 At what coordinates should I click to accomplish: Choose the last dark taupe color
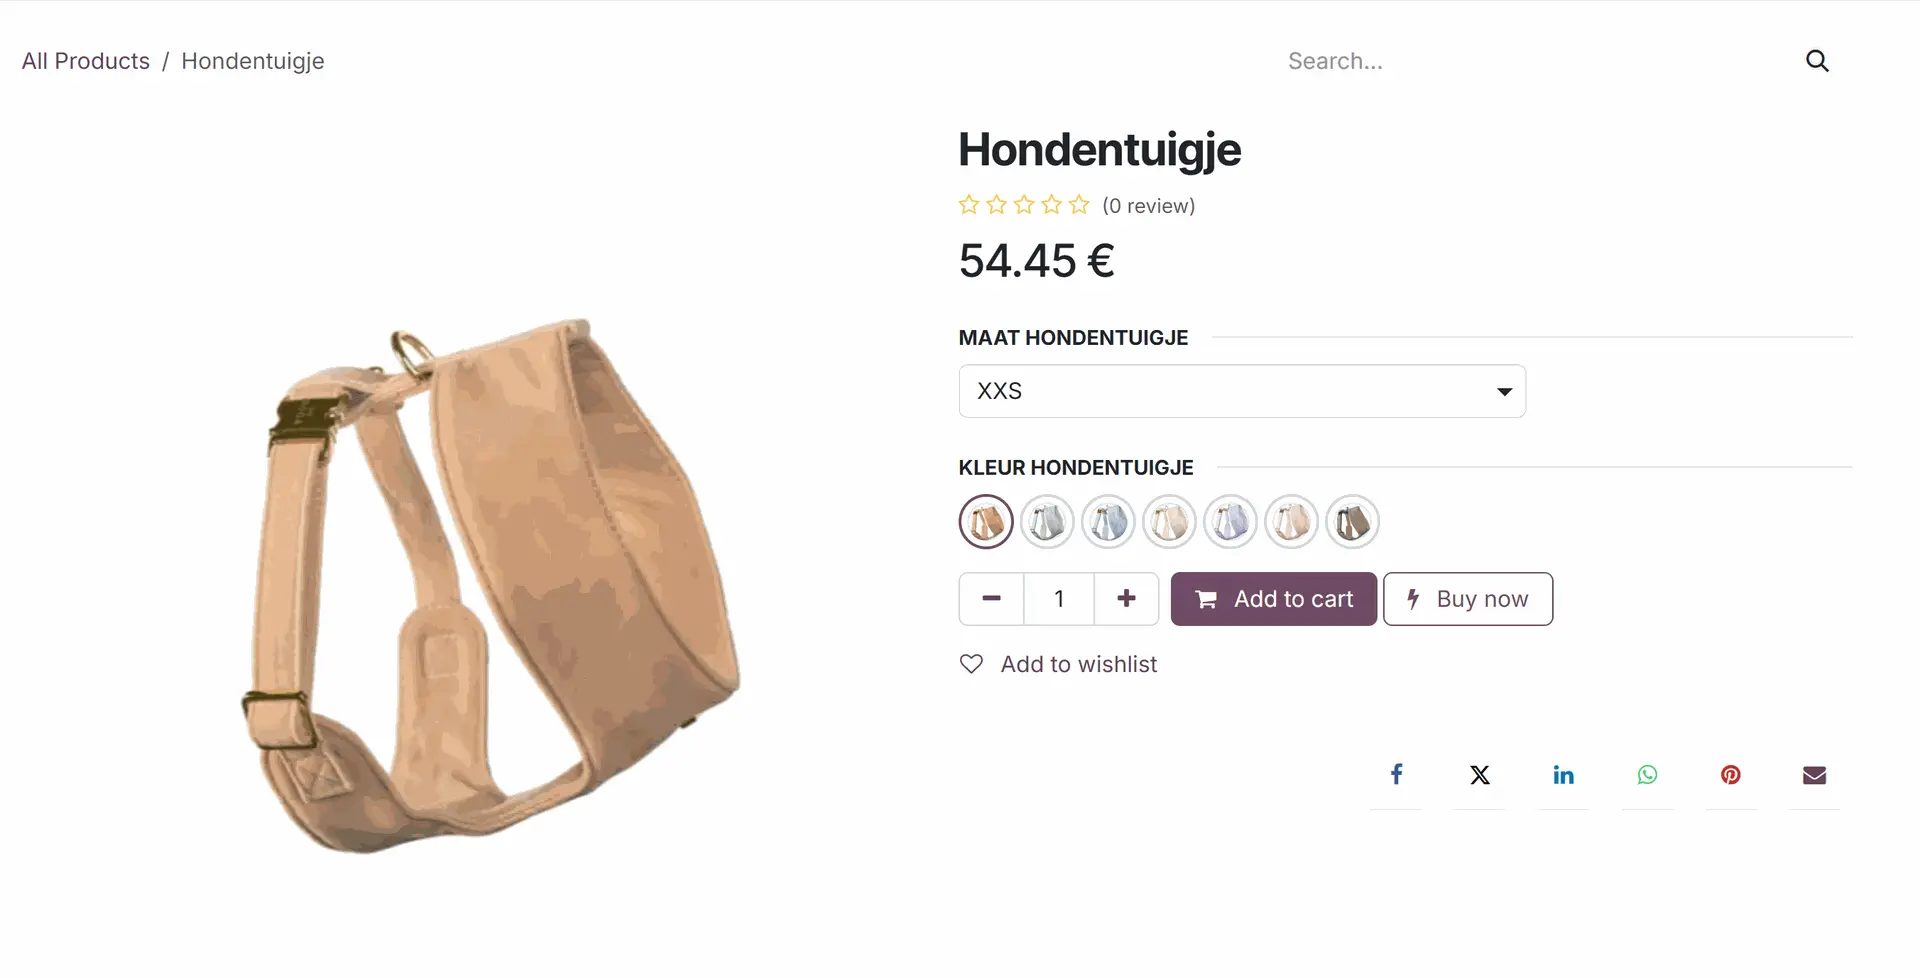point(1352,522)
